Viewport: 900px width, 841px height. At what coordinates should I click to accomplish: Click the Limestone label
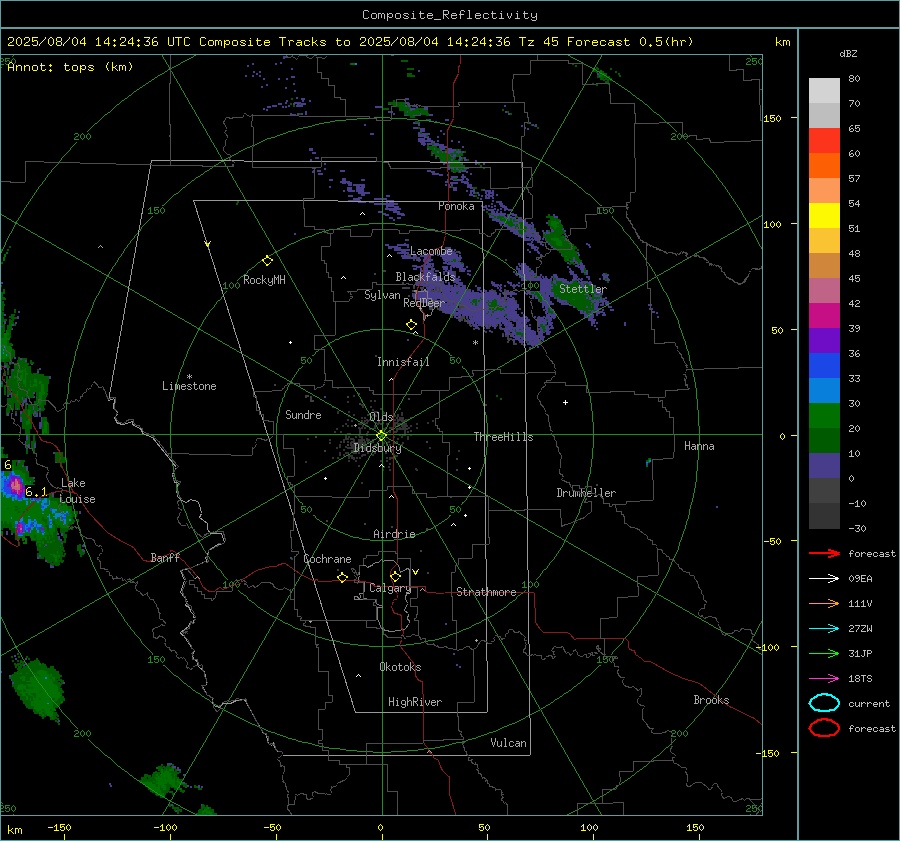[189, 386]
